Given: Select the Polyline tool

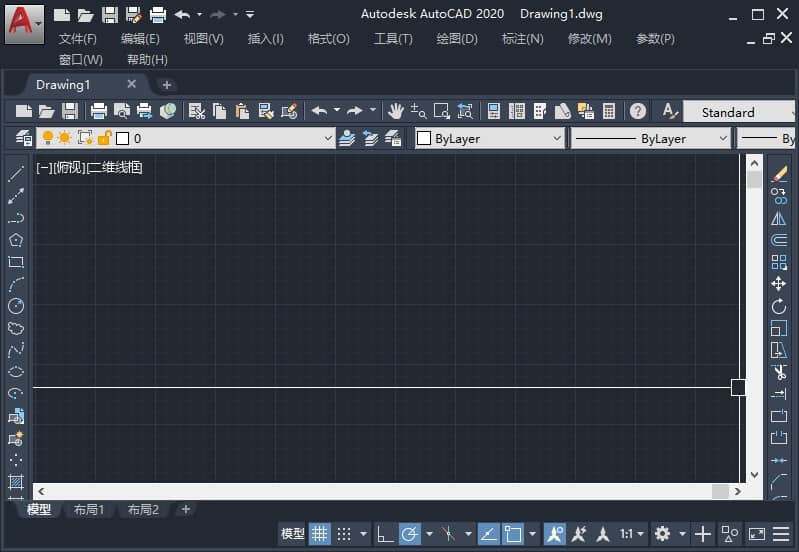Looking at the screenshot, I should click(x=16, y=218).
